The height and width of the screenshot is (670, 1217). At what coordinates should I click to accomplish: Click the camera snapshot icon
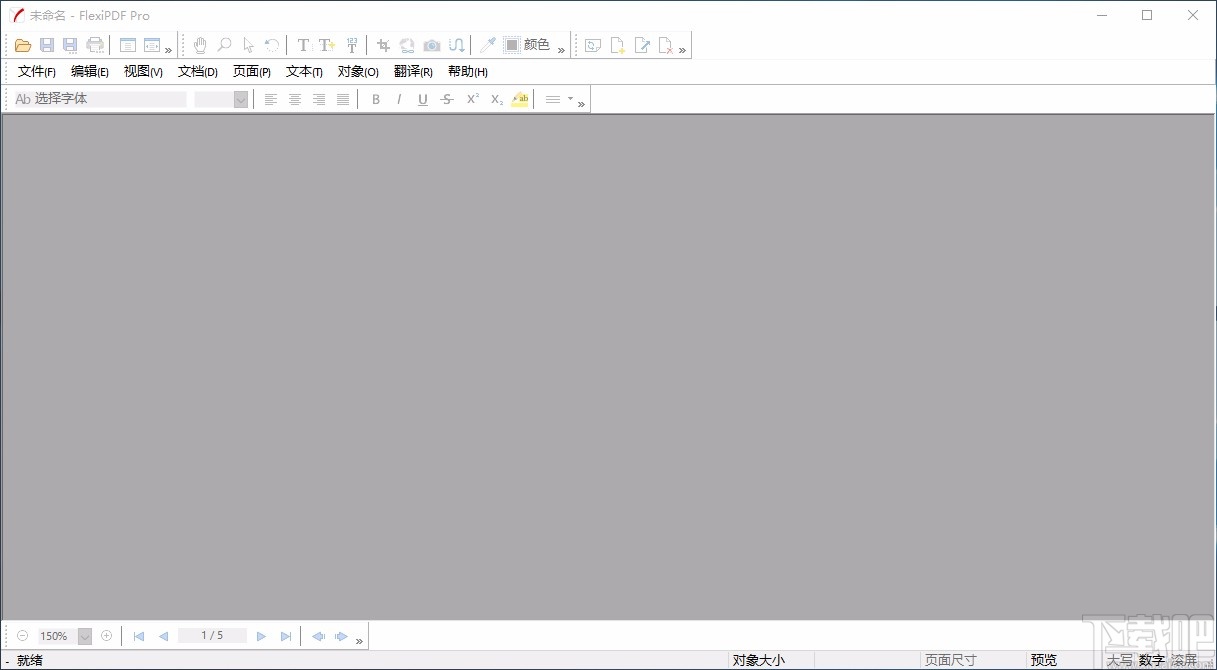coord(432,45)
